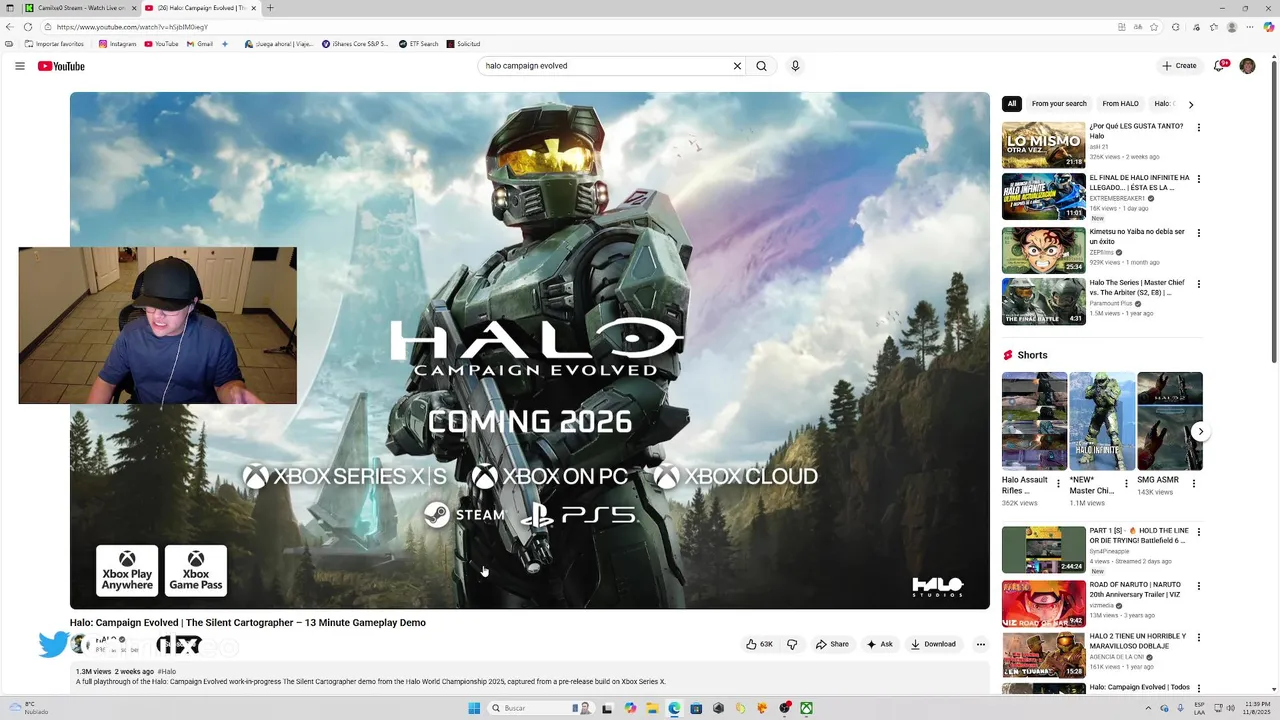Open 'Kimetsu no Yaiba no debía' thumbnail

point(1043,250)
